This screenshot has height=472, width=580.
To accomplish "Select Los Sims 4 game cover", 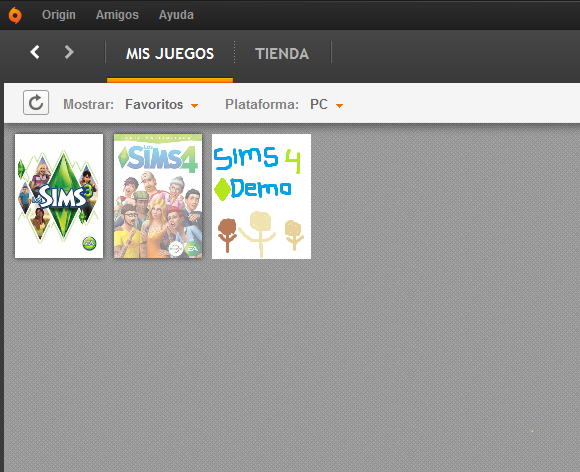I will pyautogui.click(x=158, y=196).
